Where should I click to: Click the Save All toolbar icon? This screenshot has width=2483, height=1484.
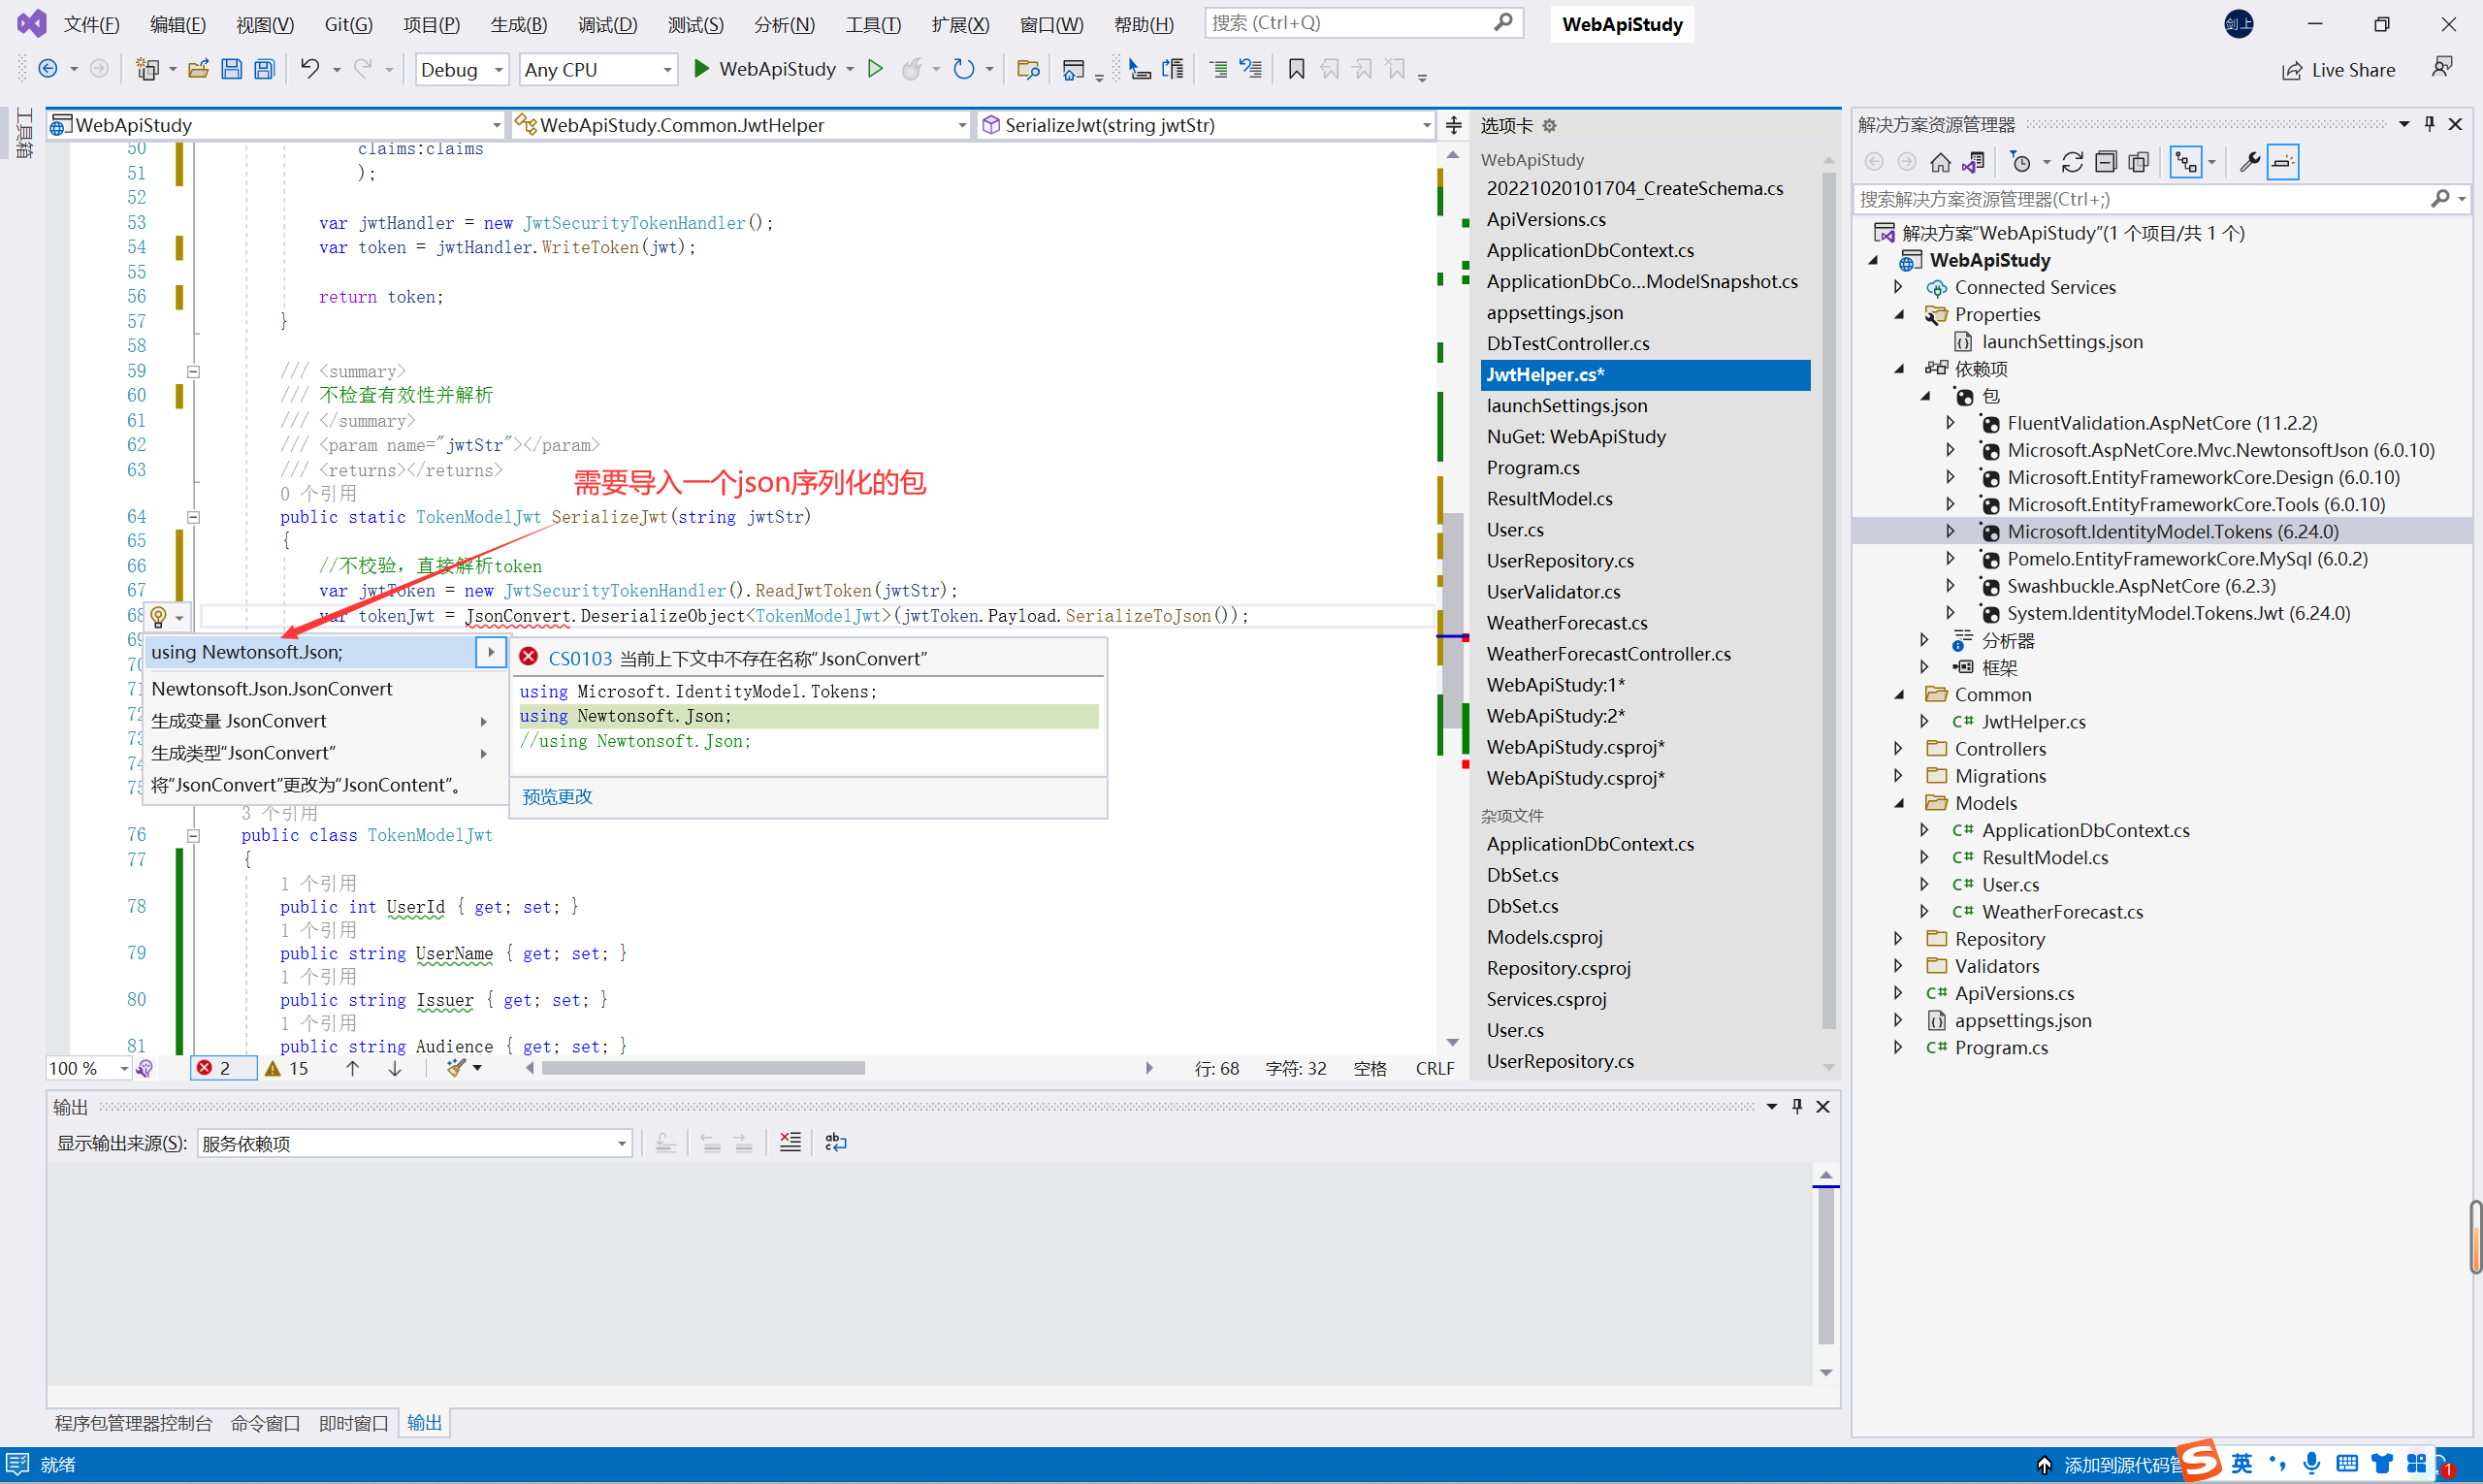pos(264,69)
